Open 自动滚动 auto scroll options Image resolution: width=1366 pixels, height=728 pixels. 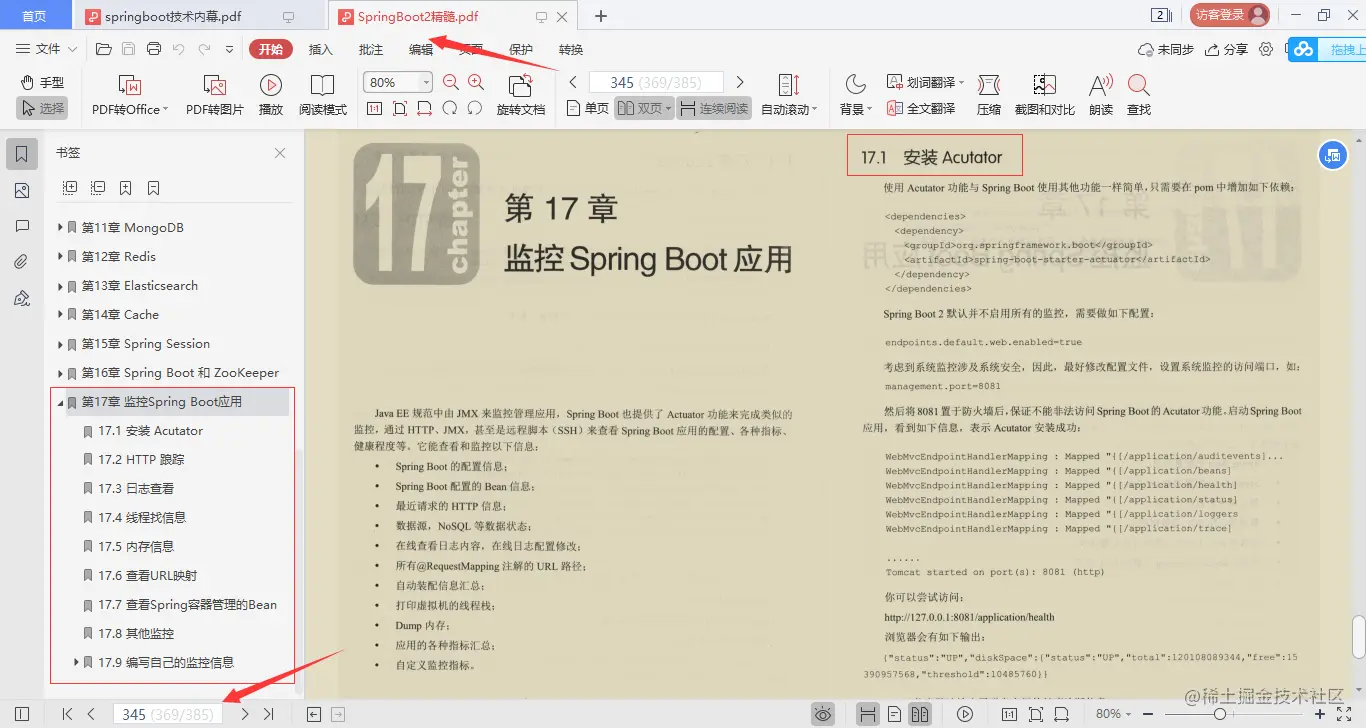coord(789,96)
